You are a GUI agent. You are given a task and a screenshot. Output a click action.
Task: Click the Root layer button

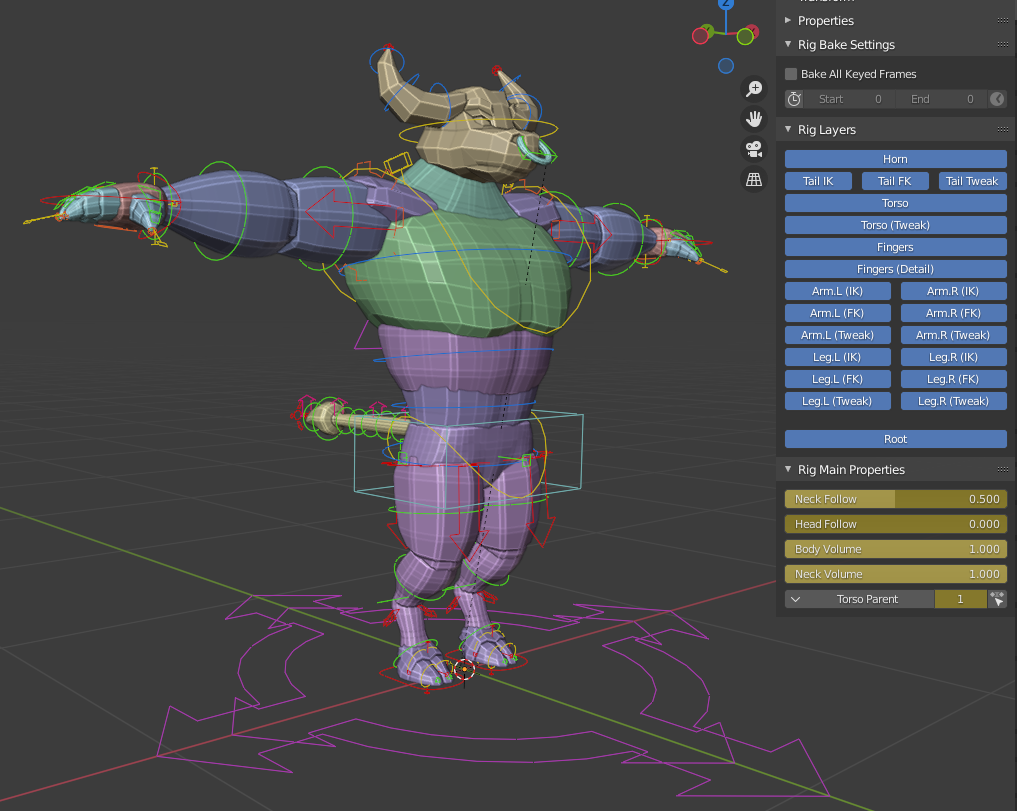point(895,439)
